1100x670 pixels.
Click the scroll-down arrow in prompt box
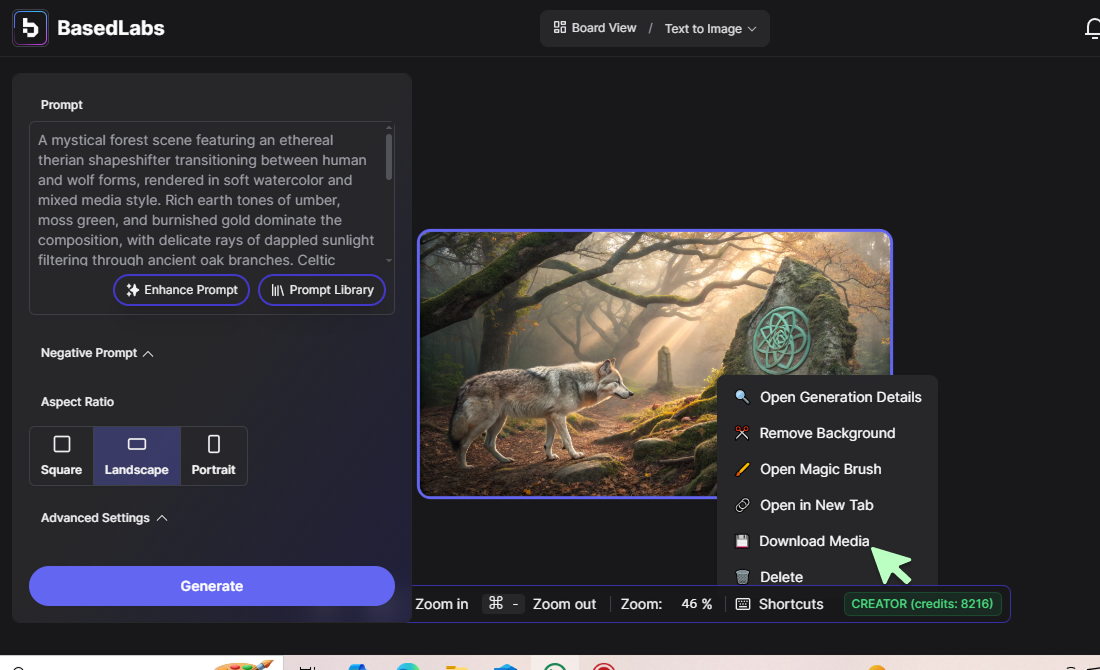[389, 260]
